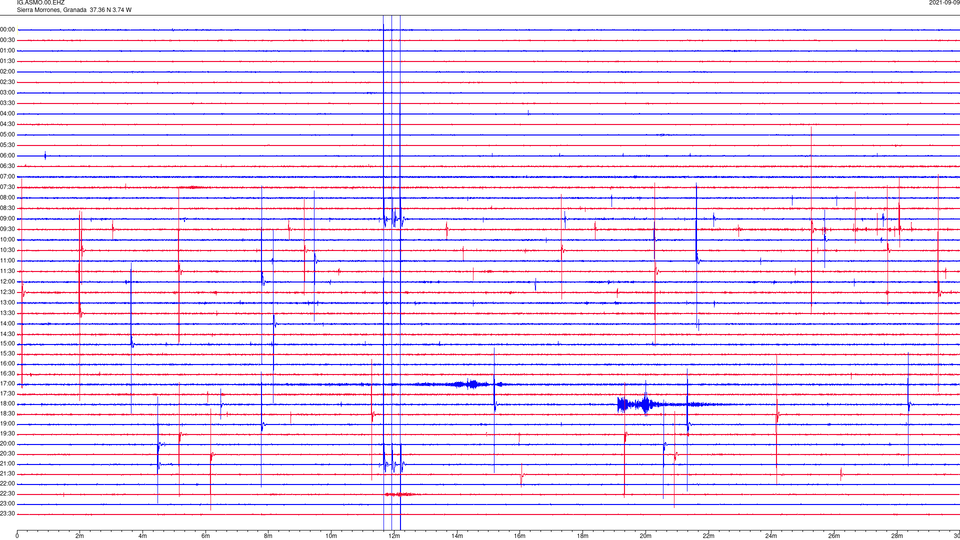Click the 24m axis tick label

click(x=771, y=536)
